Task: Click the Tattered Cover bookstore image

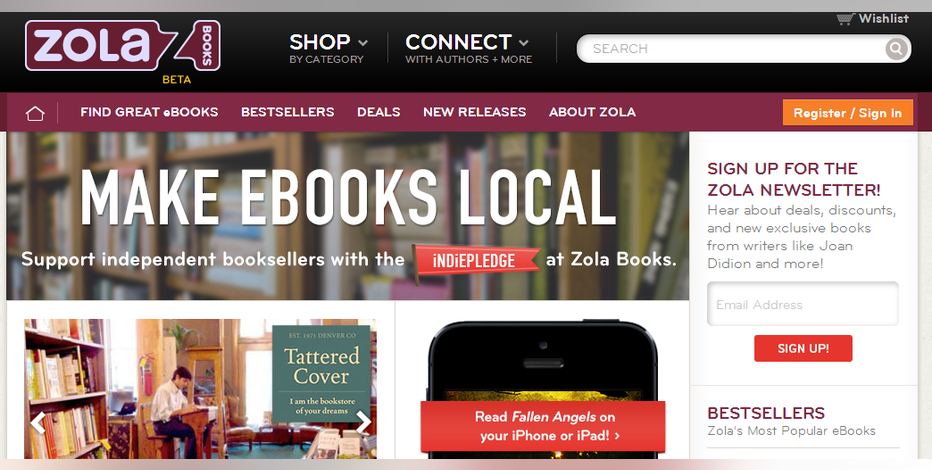Action: point(200,389)
